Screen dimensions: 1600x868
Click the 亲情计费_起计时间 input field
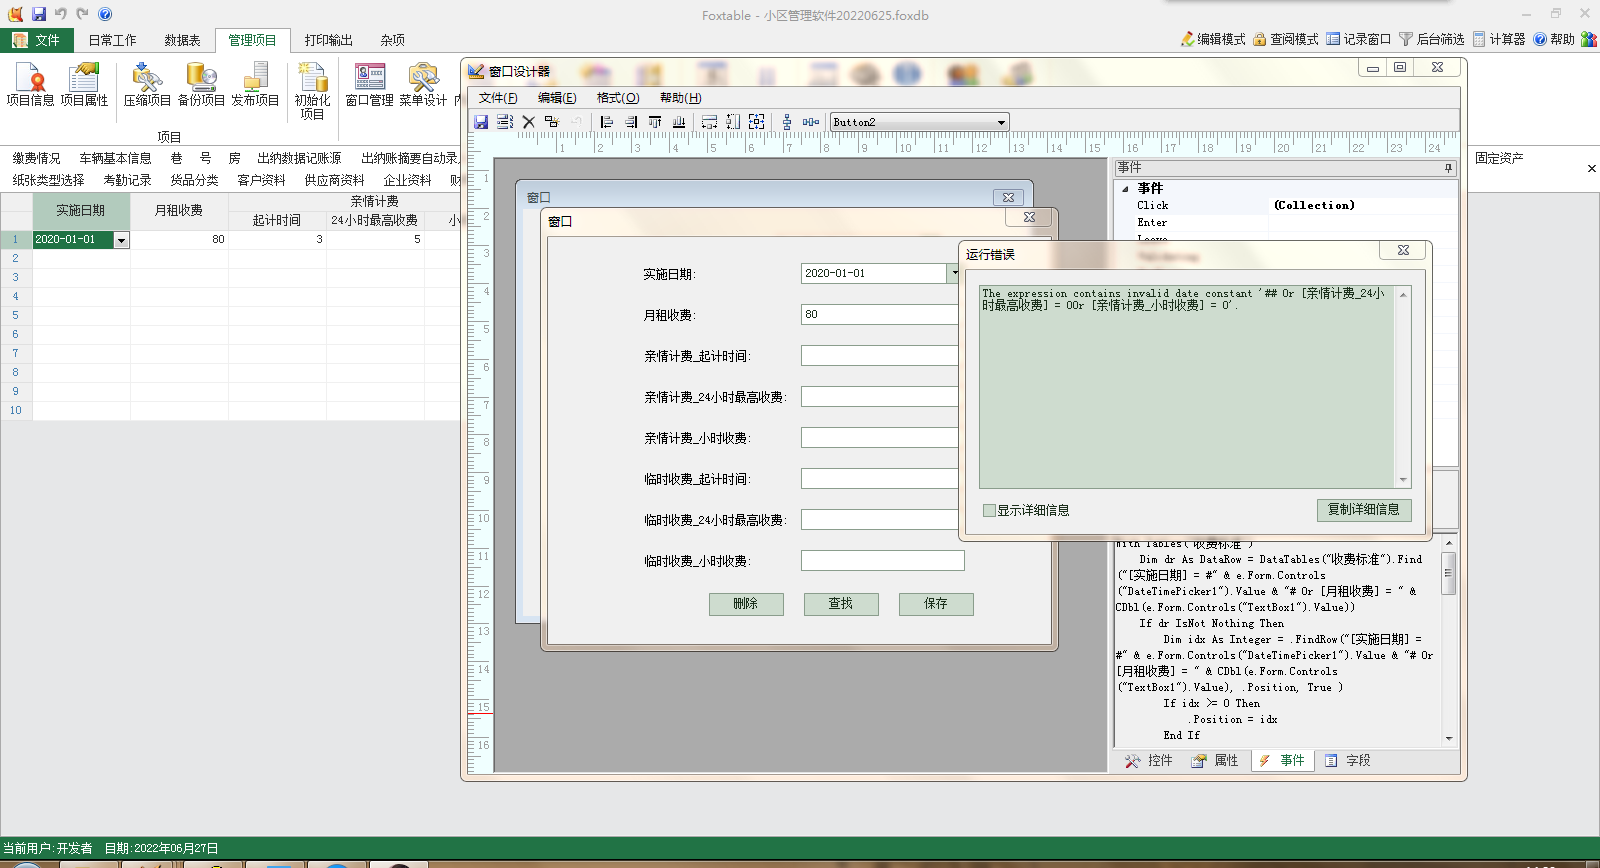[881, 356]
